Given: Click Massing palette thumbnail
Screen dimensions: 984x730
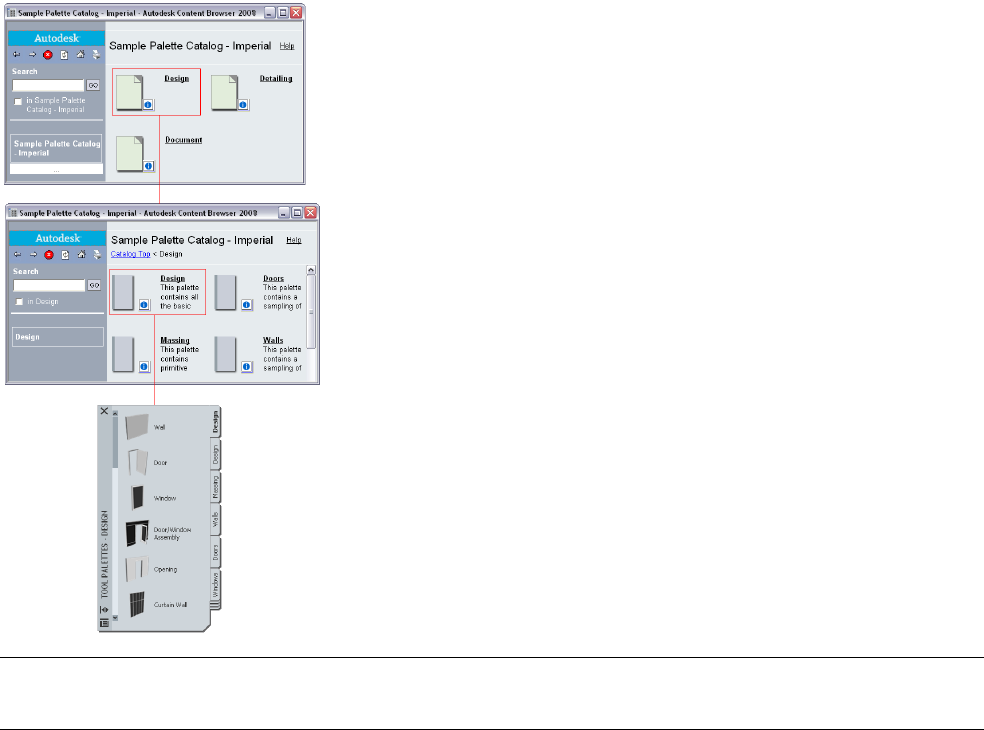Looking at the screenshot, I should 124,354.
